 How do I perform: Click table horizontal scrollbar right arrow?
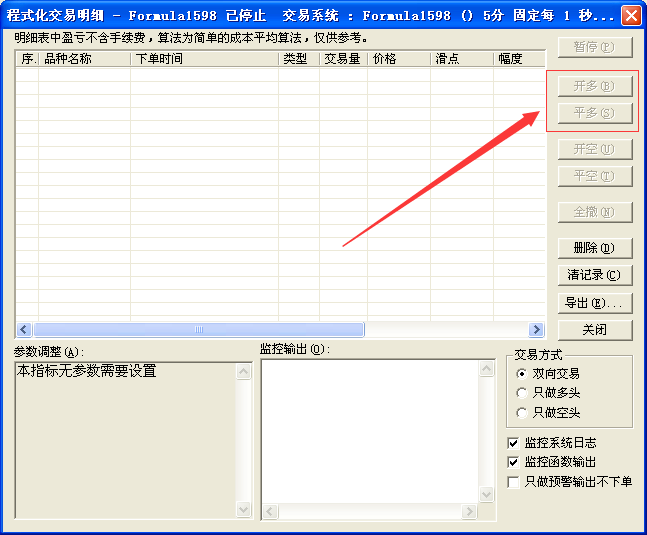point(536,330)
